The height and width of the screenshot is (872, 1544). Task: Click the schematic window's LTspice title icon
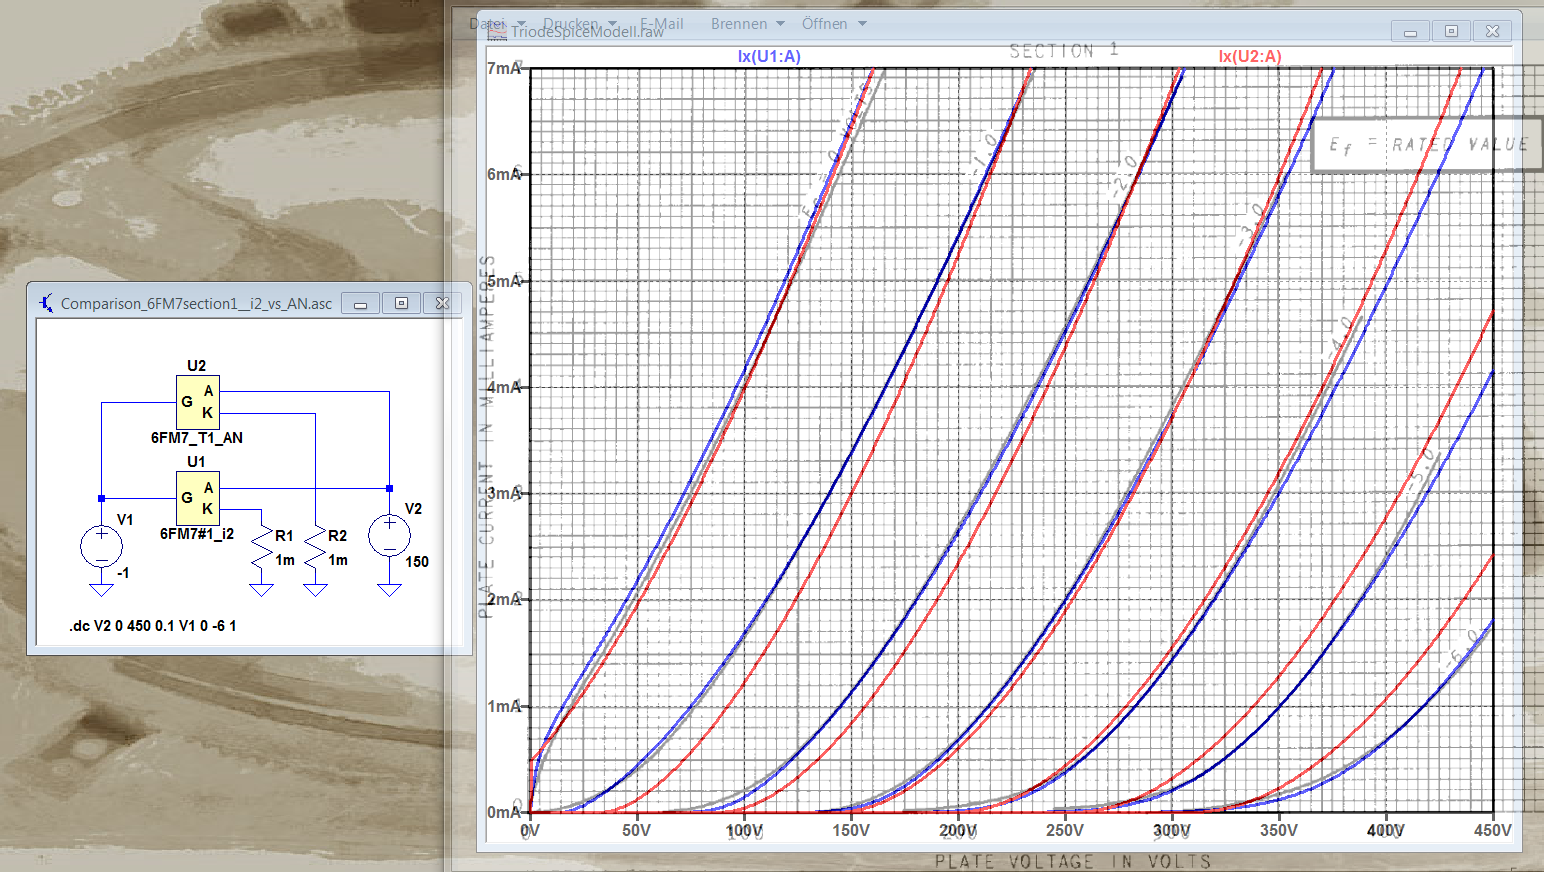(47, 303)
